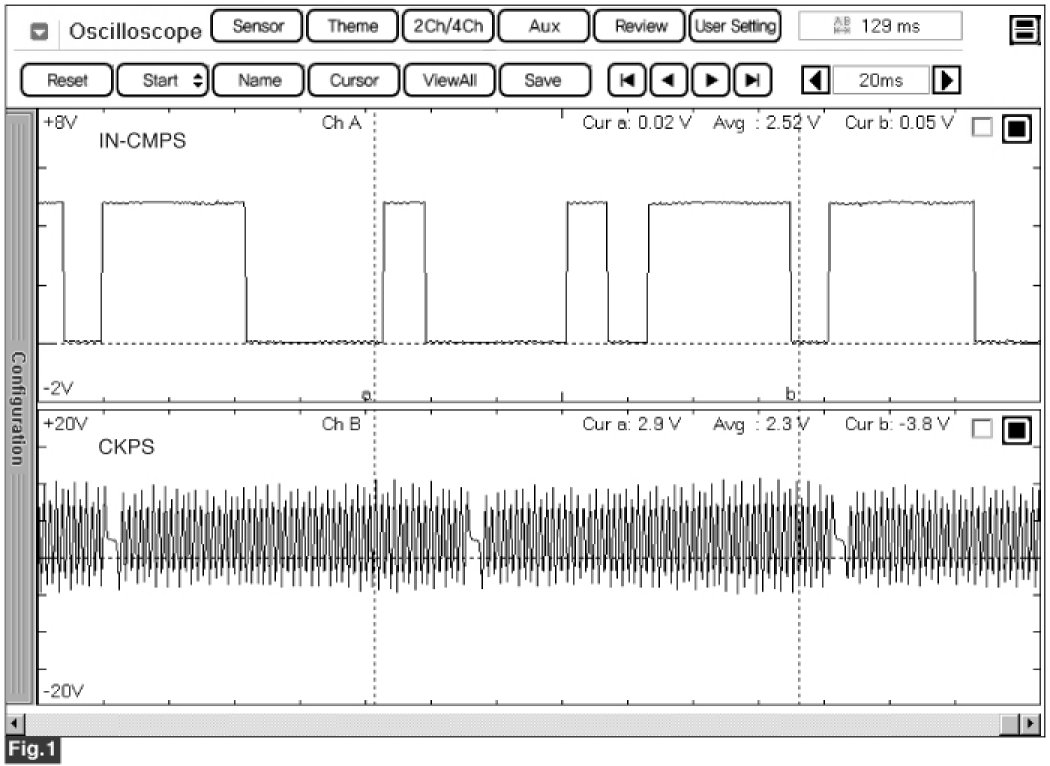Tick the empty checkbox on Ch B
The image size is (1050, 766).
tap(983, 429)
